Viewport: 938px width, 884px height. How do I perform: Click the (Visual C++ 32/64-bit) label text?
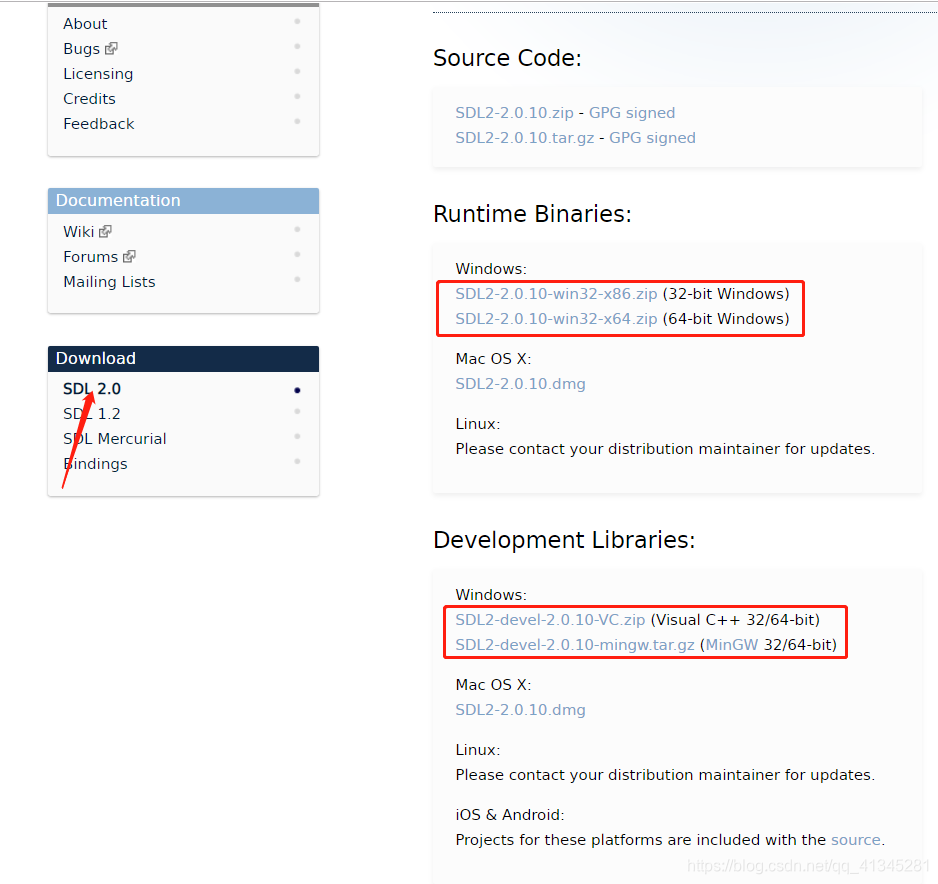735,620
